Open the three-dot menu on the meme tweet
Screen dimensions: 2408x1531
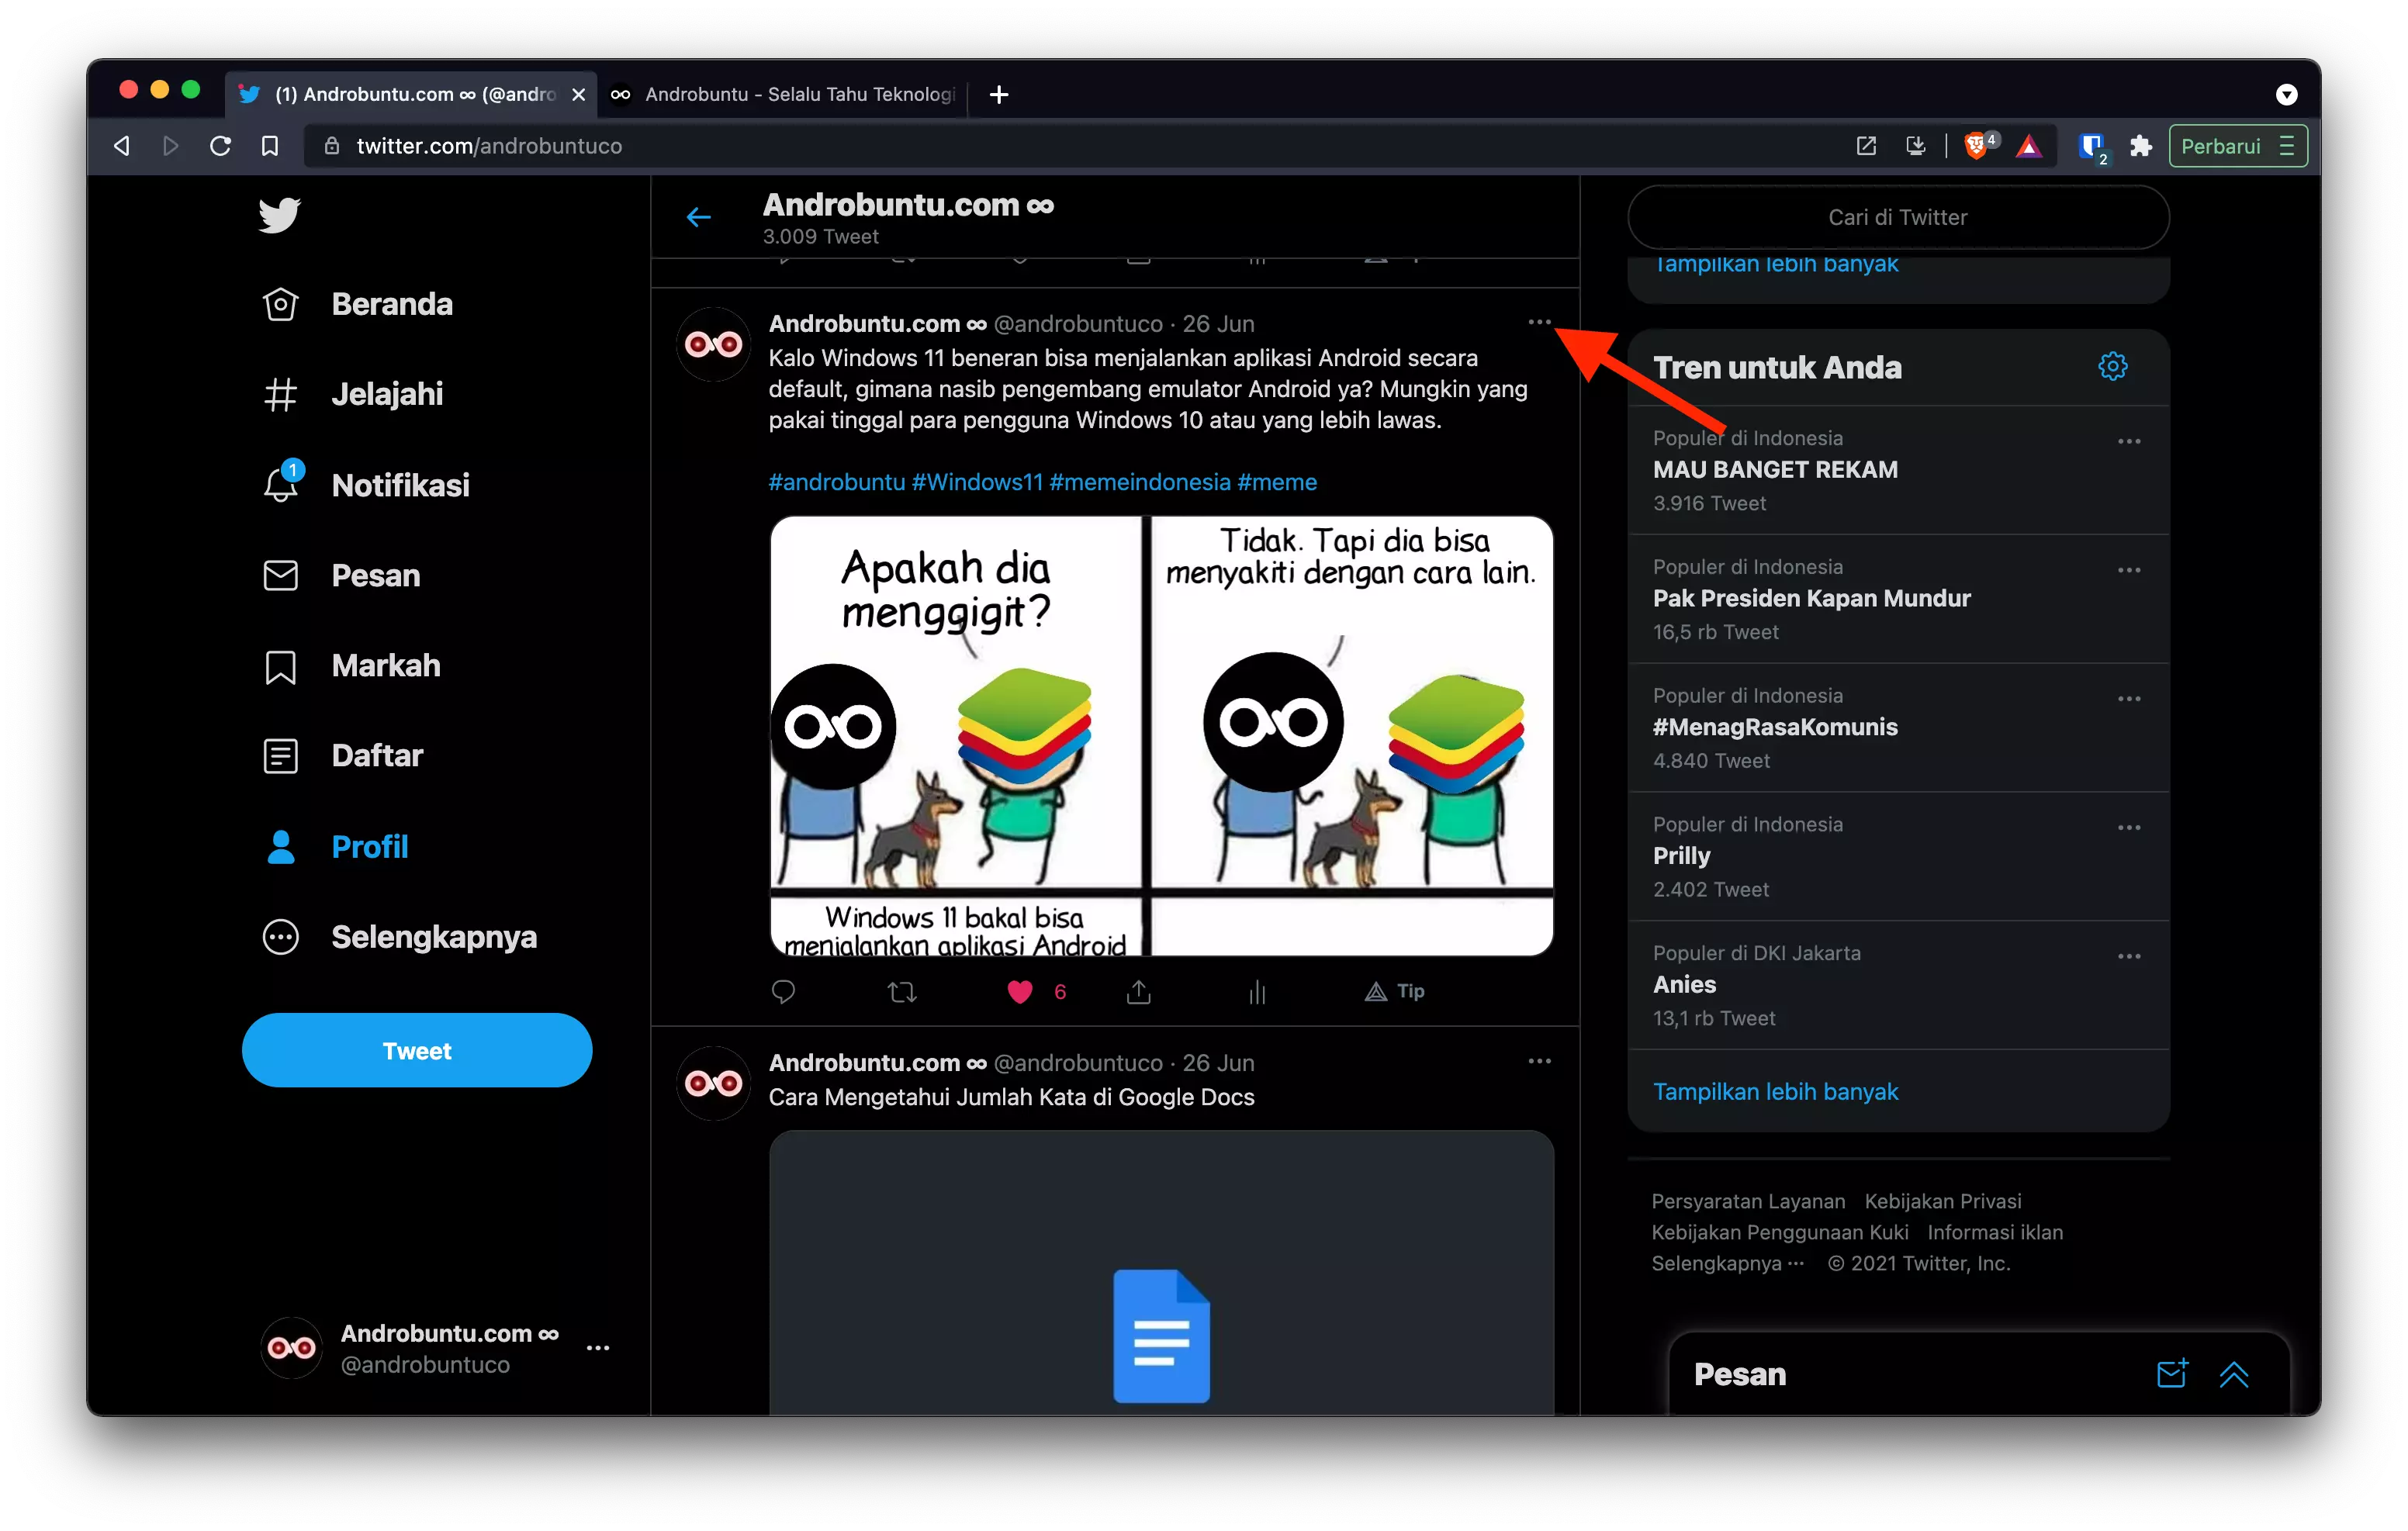point(1538,322)
